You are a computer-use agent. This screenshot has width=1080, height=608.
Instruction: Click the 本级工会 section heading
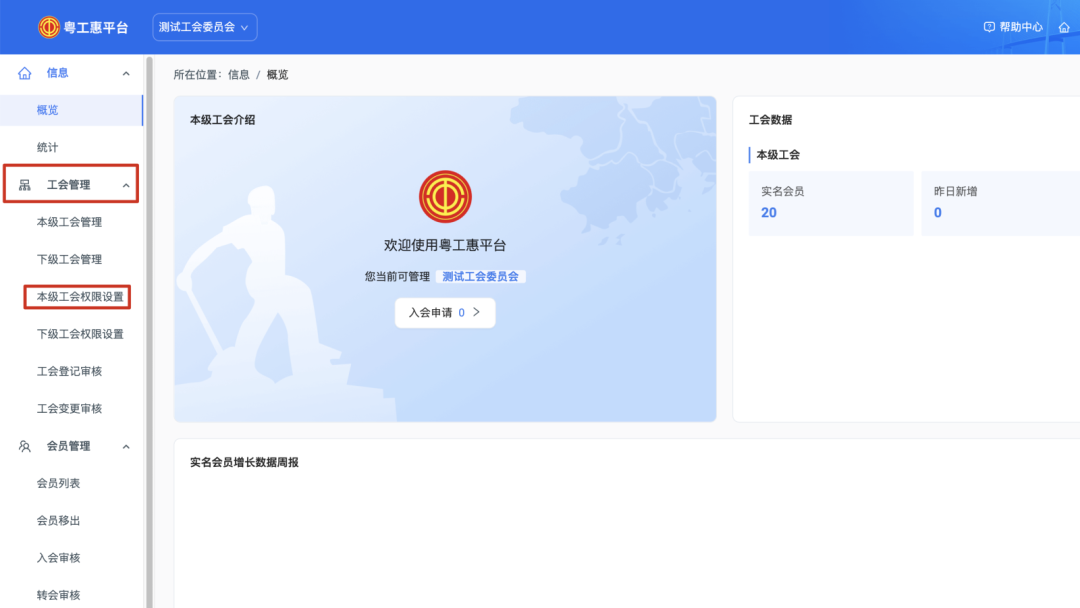778,155
